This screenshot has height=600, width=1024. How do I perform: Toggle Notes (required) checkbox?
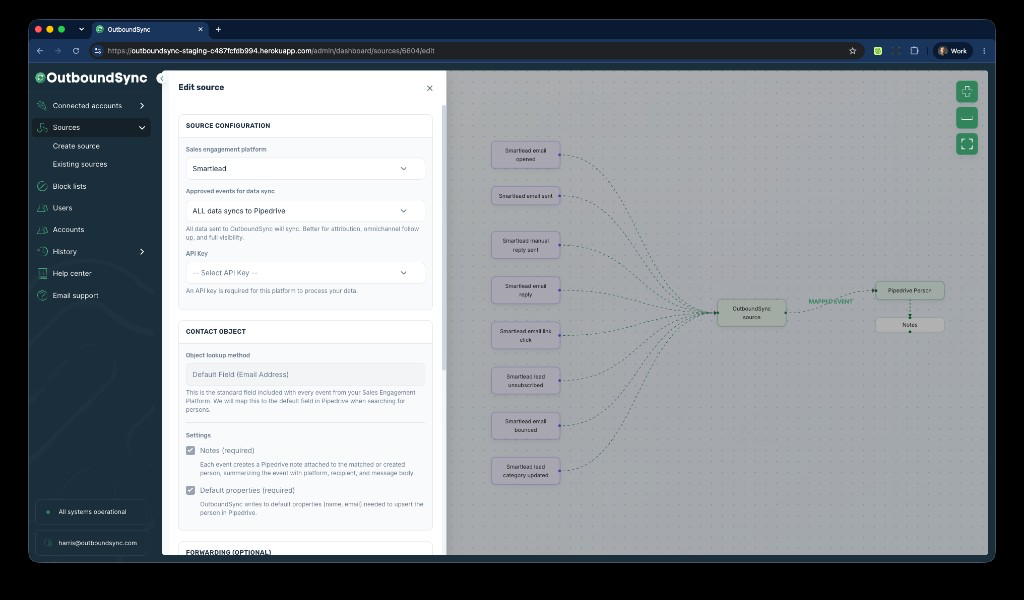pos(191,450)
